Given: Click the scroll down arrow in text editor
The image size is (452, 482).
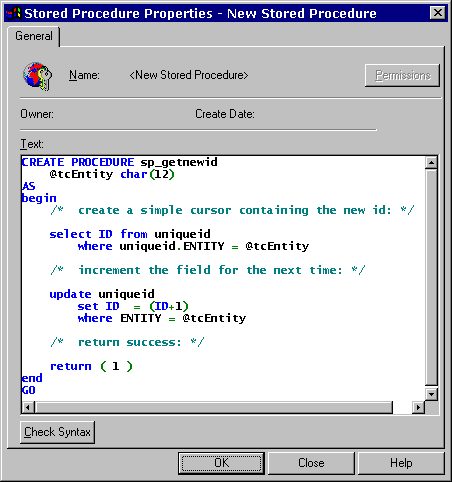Looking at the screenshot, I should 431,394.
